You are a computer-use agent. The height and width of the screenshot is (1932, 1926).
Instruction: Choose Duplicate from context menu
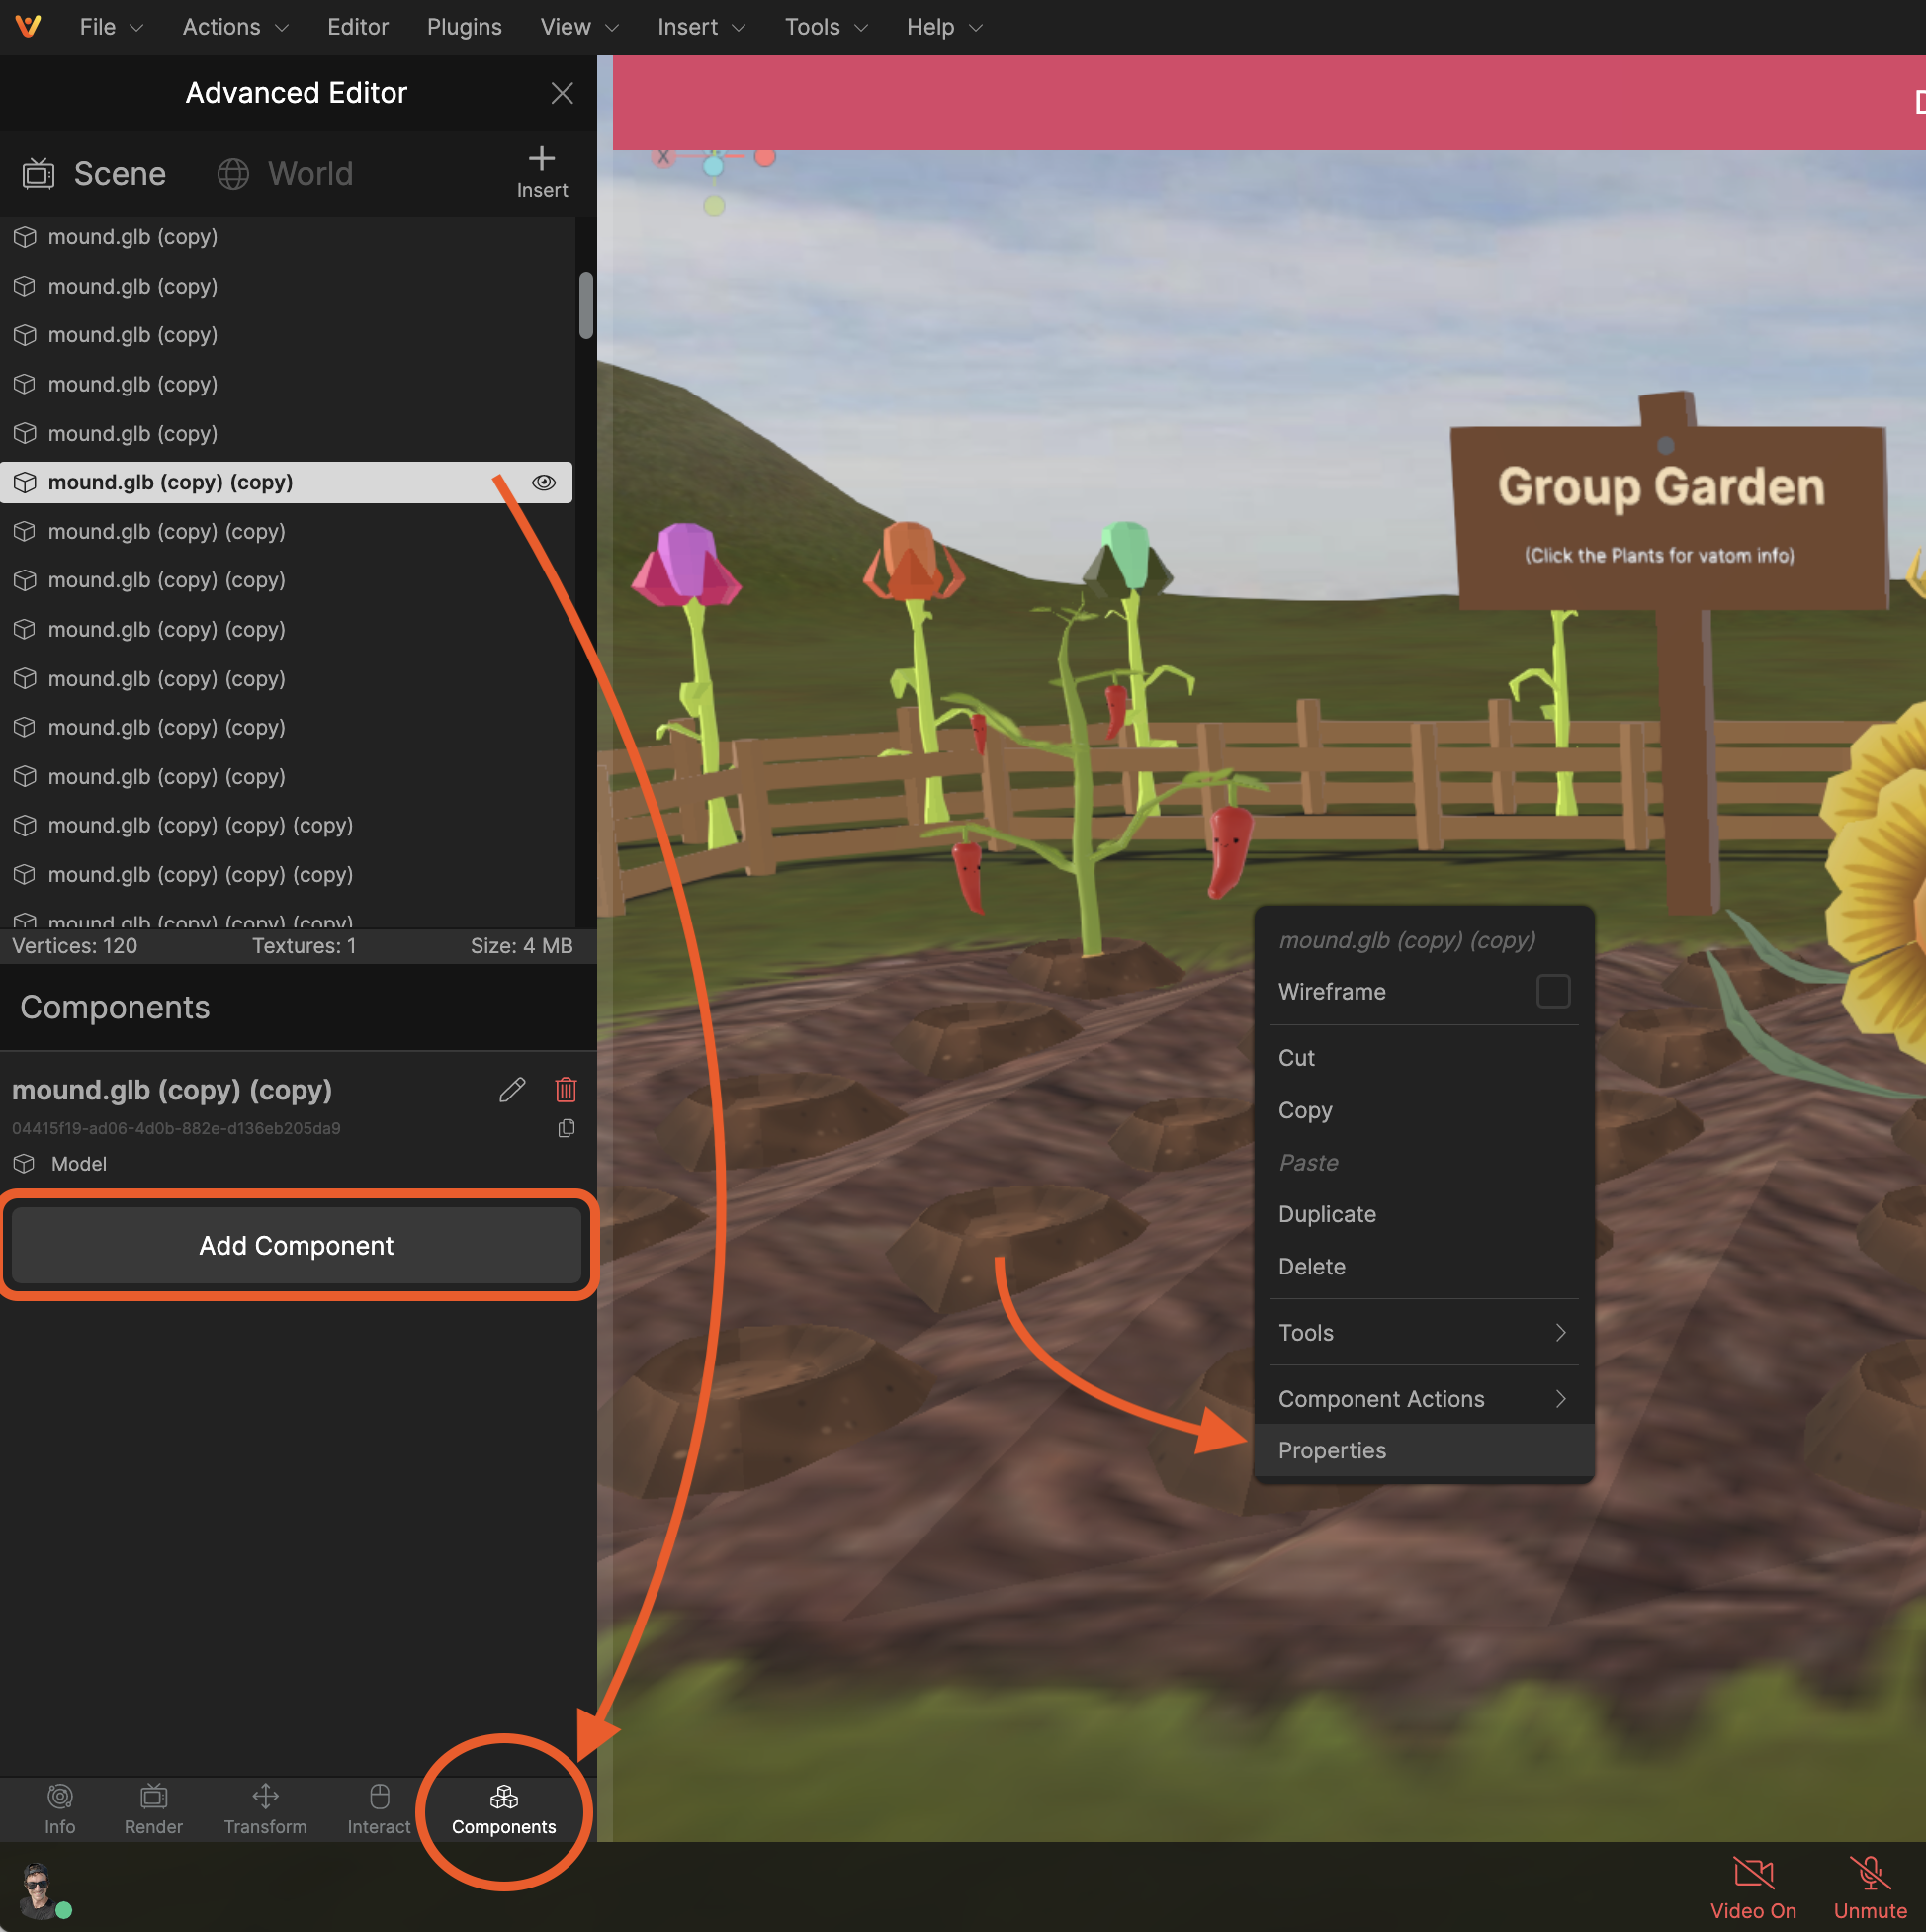(x=1424, y=1214)
